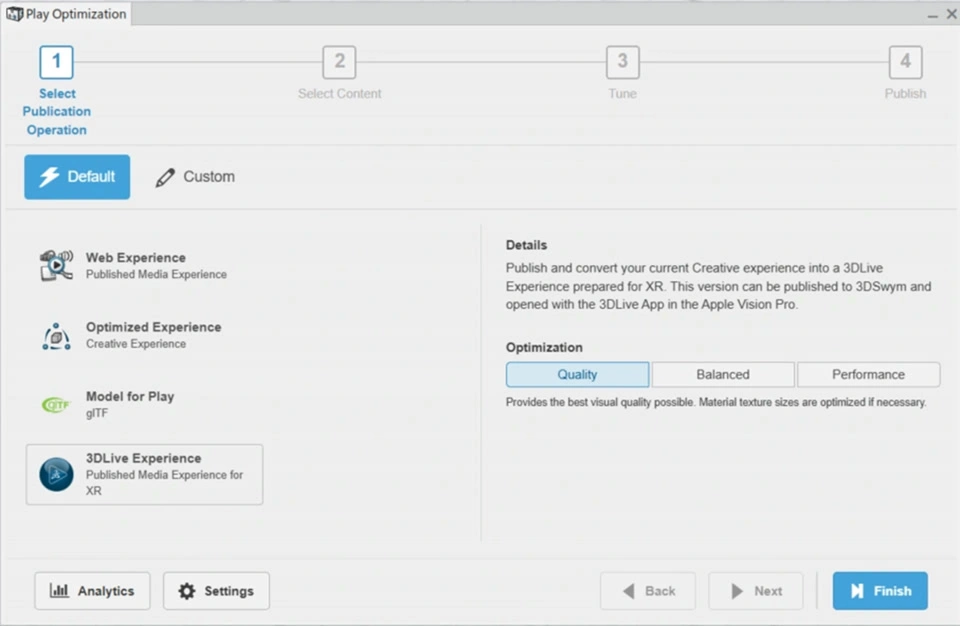Go Back to previous step

tap(648, 591)
